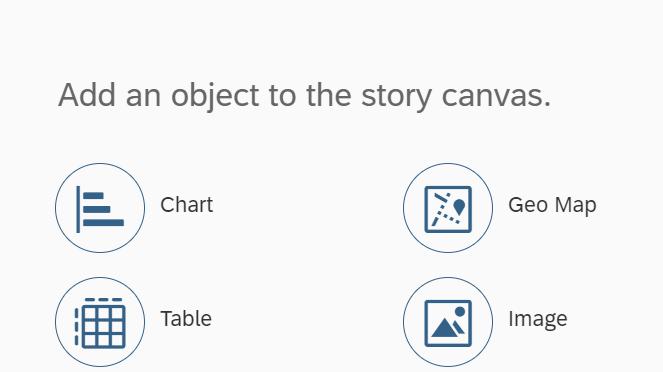Image resolution: width=663 pixels, height=372 pixels.
Task: Click the dashed header row of Table icon
Action: pos(104,300)
